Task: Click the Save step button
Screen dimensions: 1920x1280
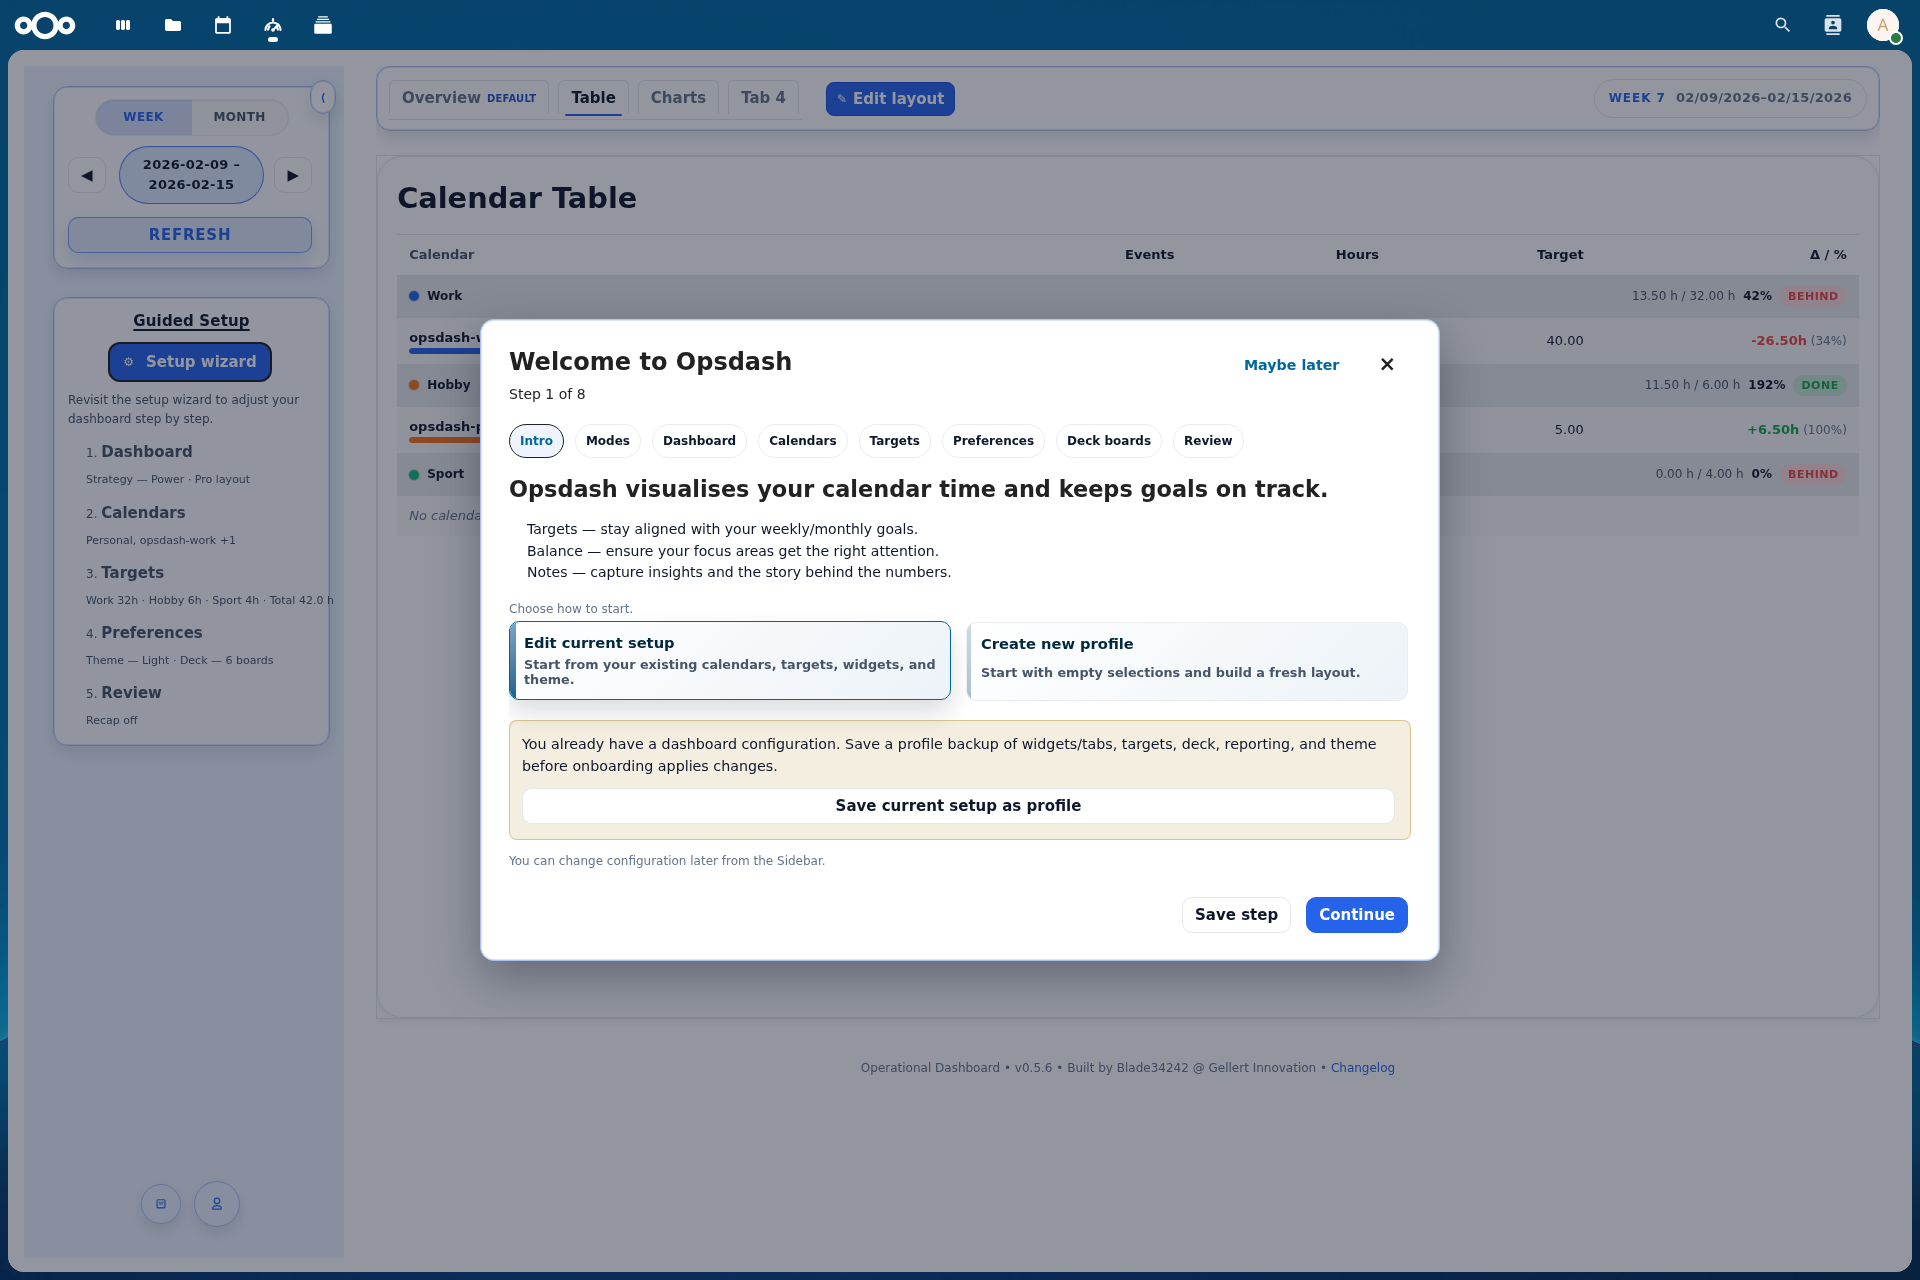Action: (x=1236, y=915)
